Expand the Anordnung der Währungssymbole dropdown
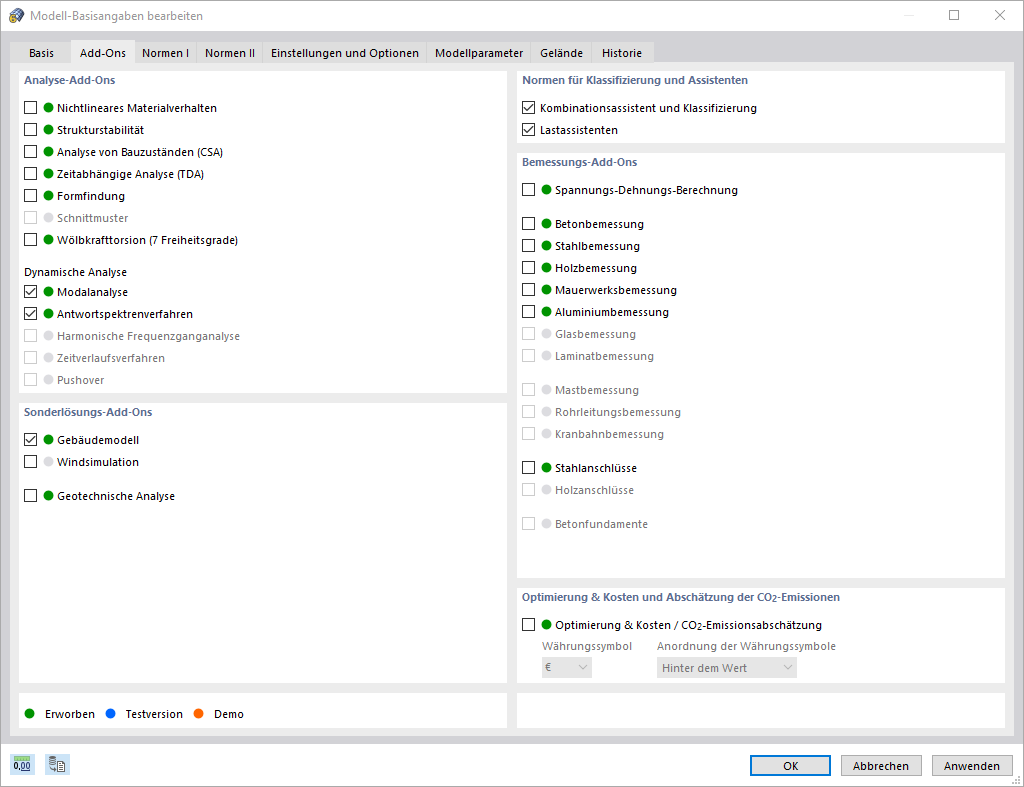1024x787 pixels. click(727, 667)
